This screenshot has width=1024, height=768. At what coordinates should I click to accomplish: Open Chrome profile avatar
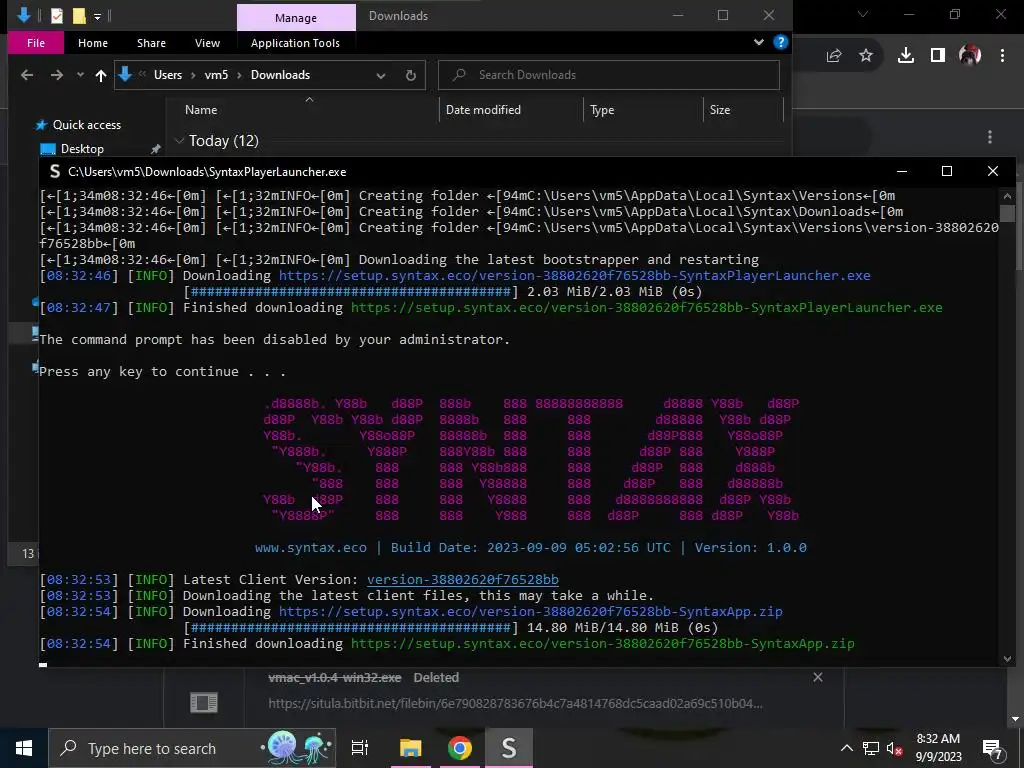(x=970, y=56)
